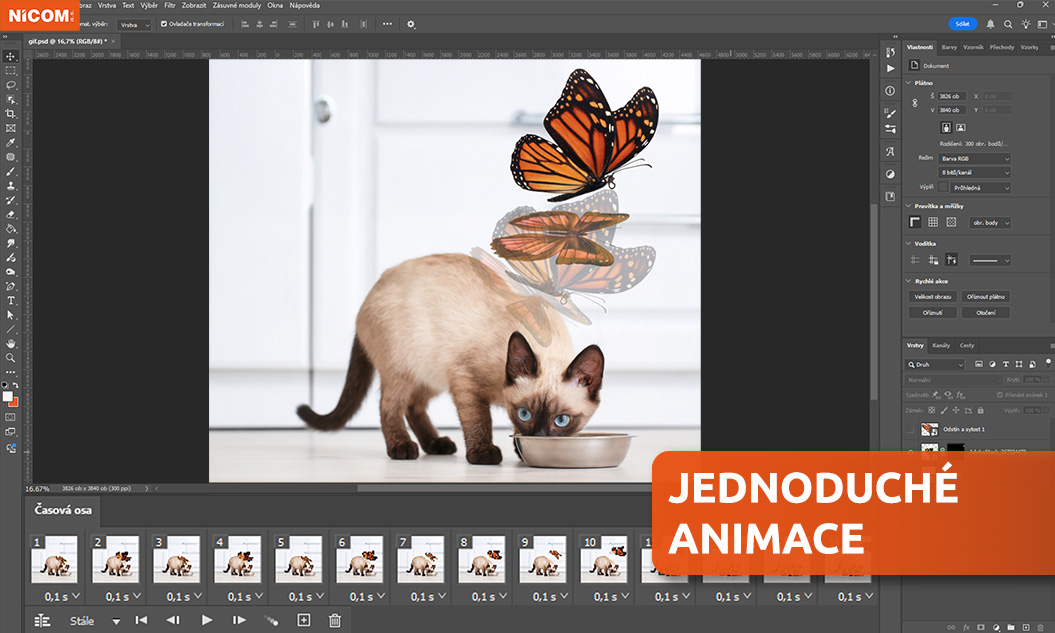Image resolution: width=1055 pixels, height=633 pixels.
Task: Toggle visibility of Odstín a sytost 1 layer
Action: [x=909, y=429]
